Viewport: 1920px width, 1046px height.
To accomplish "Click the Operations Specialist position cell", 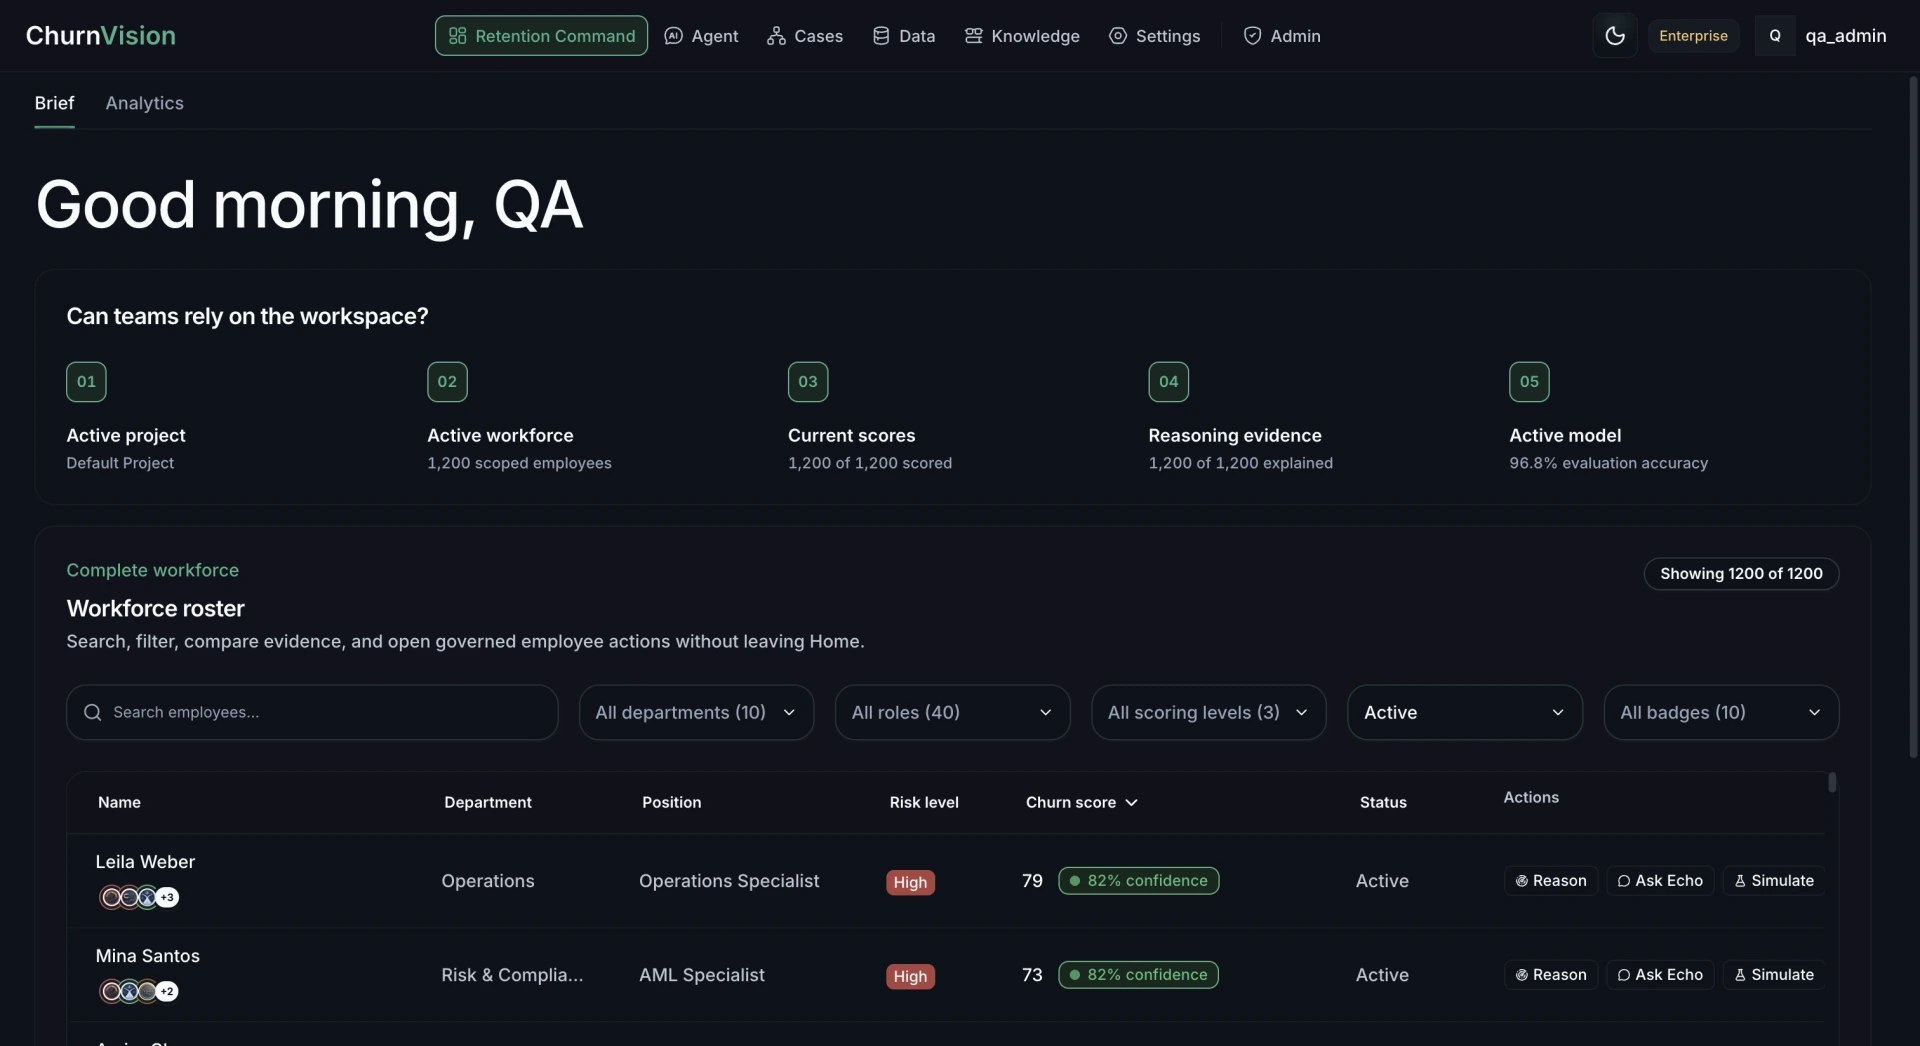I will [729, 881].
